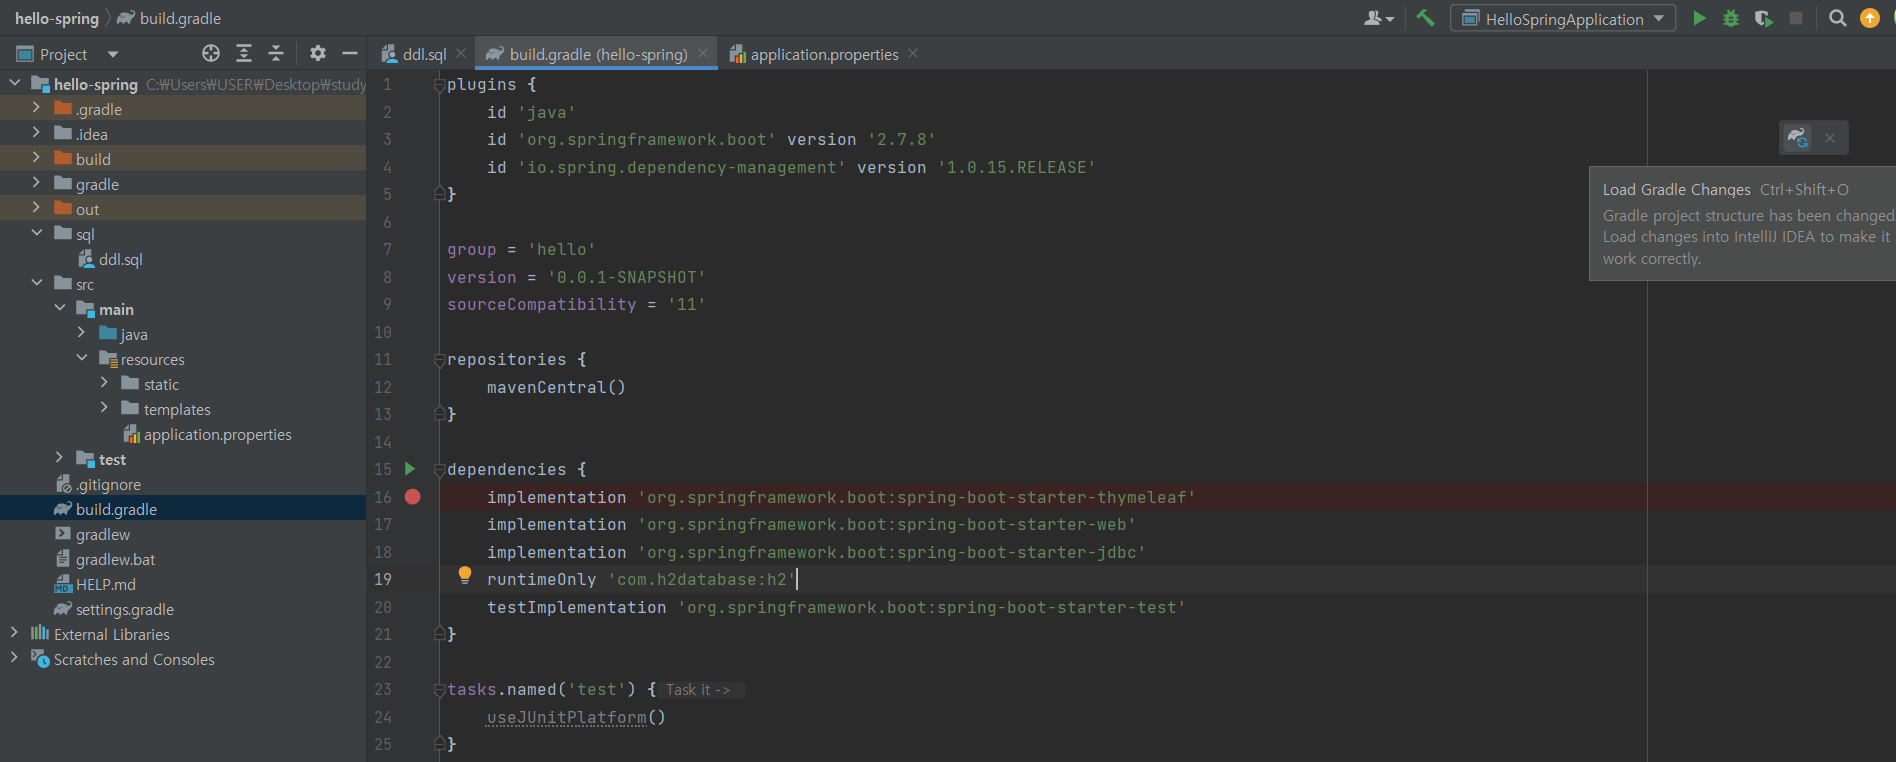Viewport: 1896px width, 762px height.
Task: Dismiss the Gradle changes floating toolbar
Action: (x=1830, y=138)
